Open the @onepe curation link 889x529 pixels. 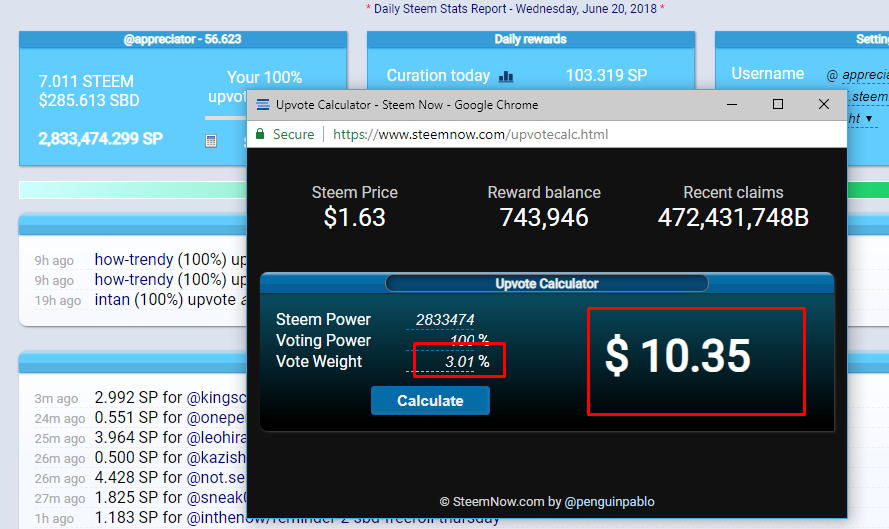point(216,418)
